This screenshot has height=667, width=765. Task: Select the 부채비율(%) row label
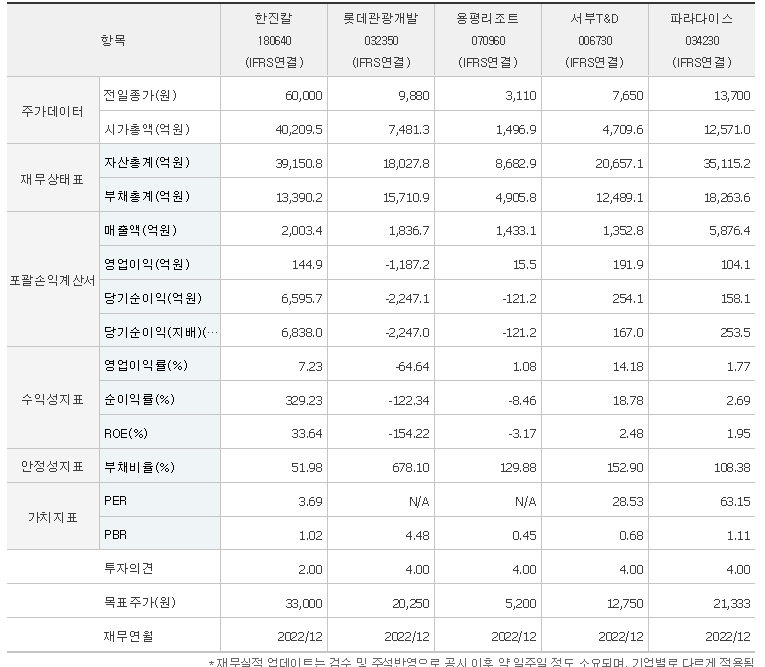[139, 467]
